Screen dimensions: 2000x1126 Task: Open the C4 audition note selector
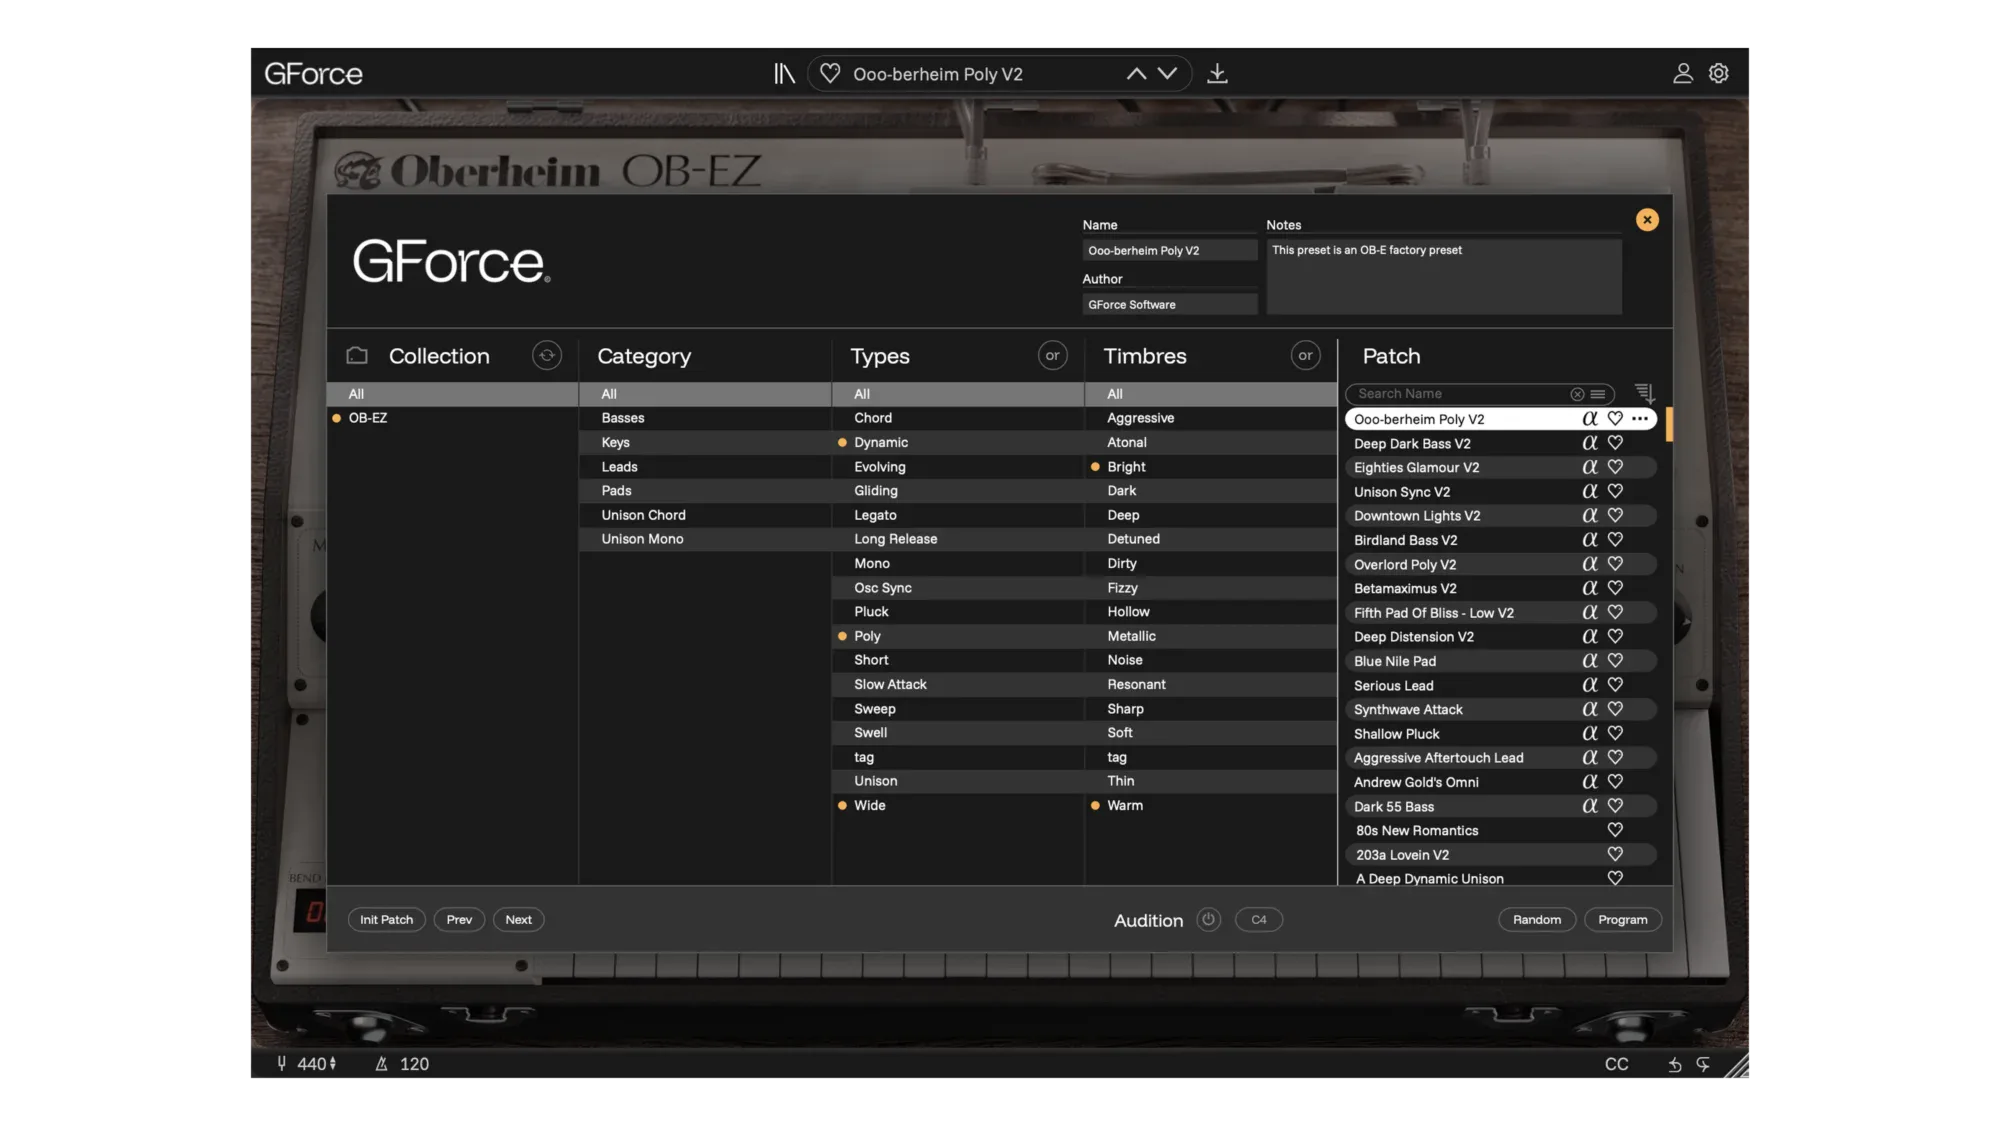(x=1259, y=920)
